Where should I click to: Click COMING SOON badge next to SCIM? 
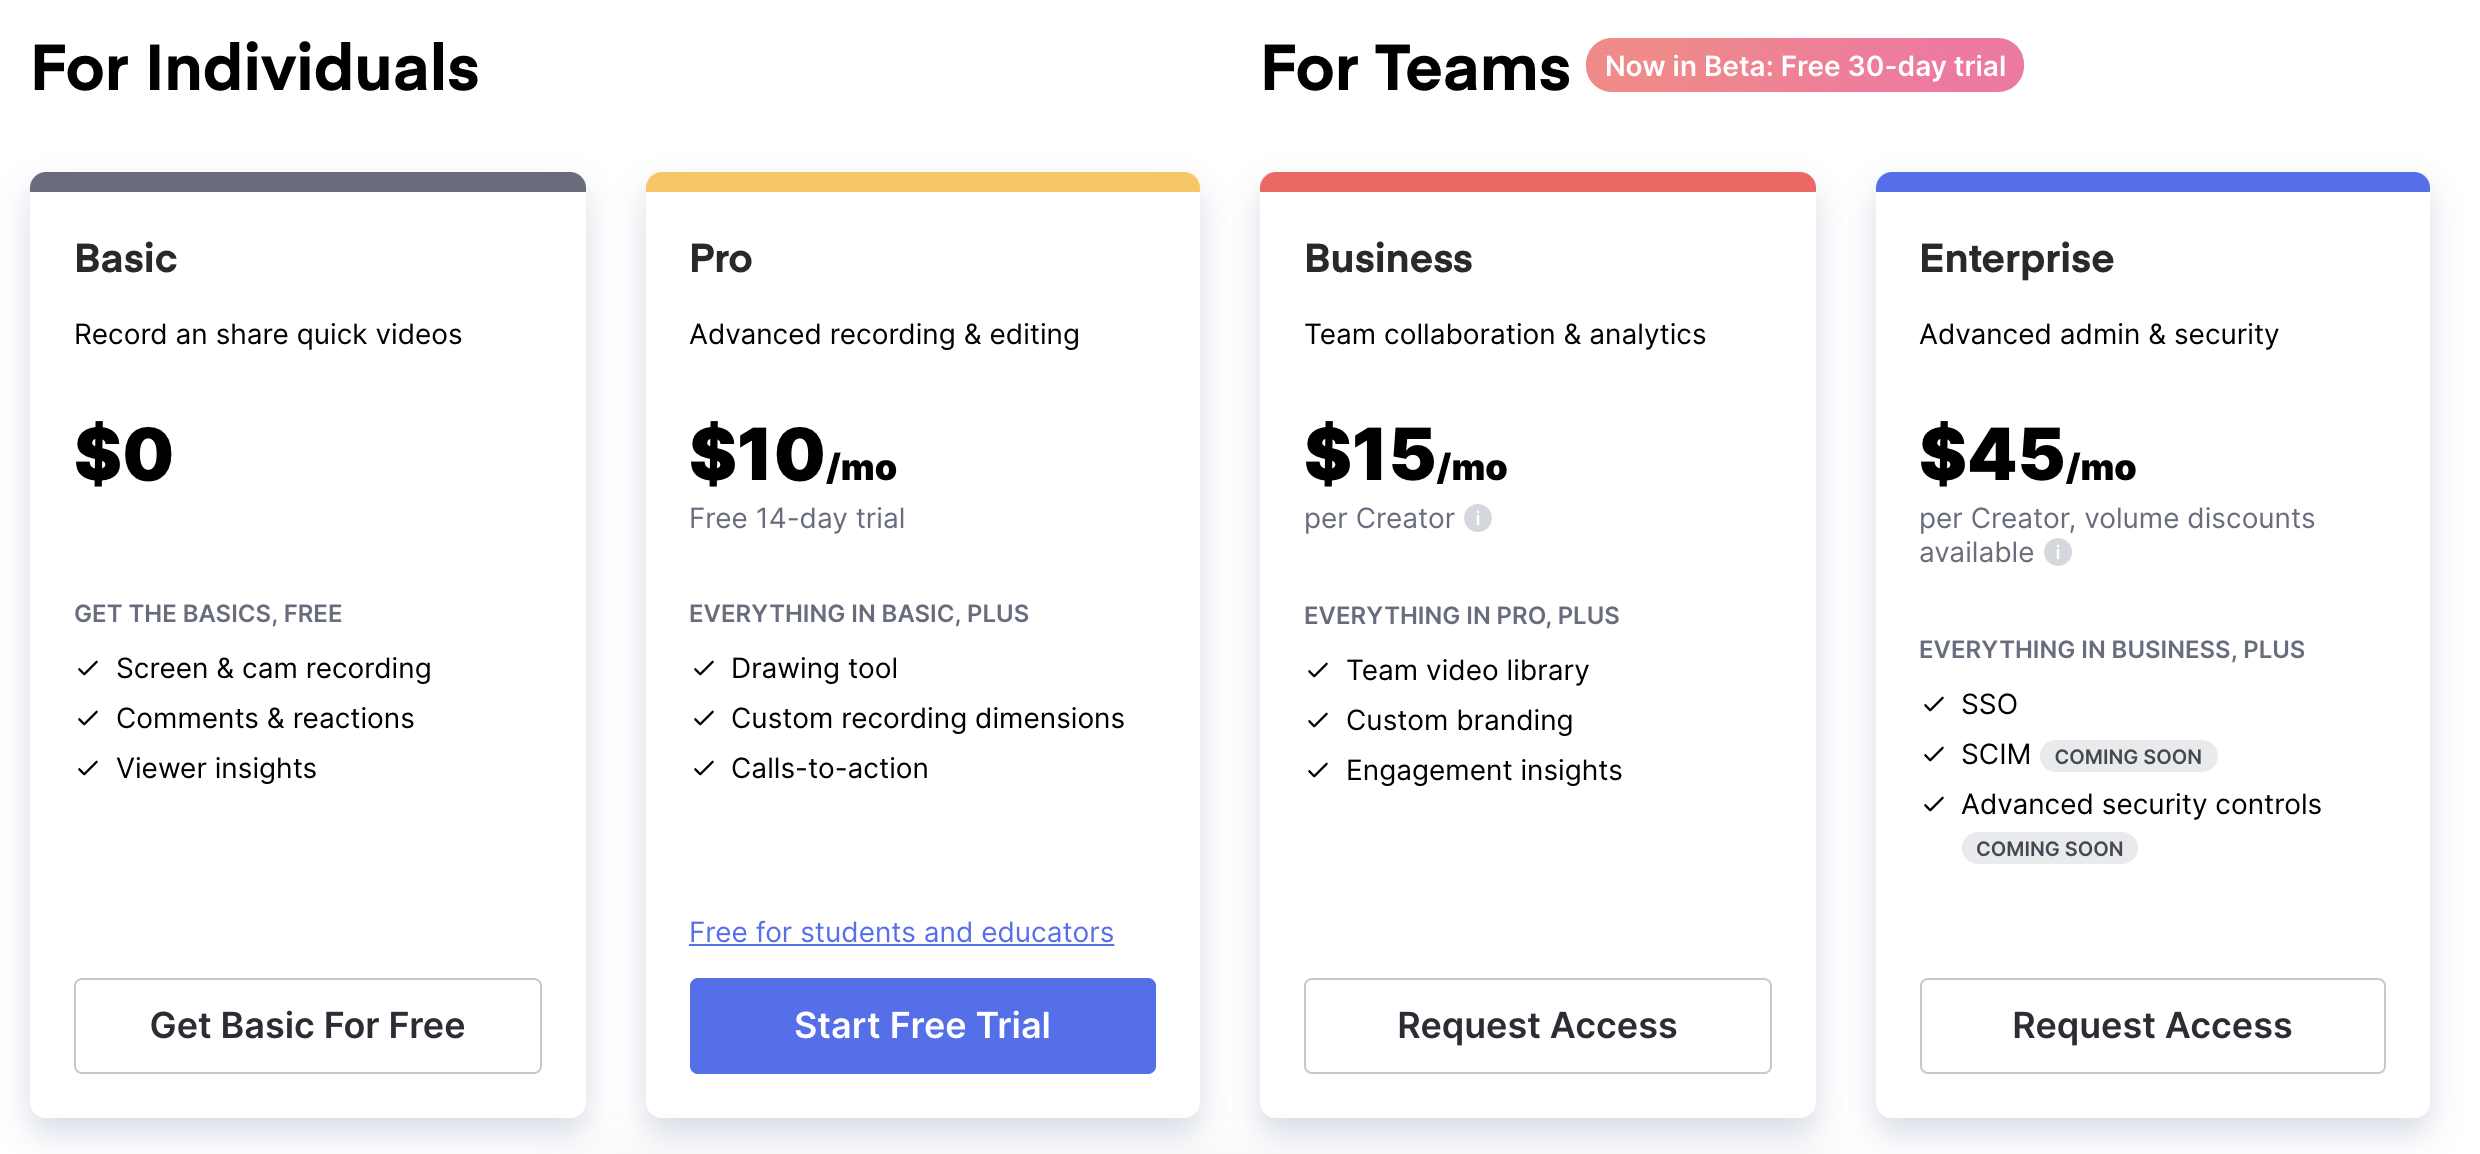click(2128, 756)
